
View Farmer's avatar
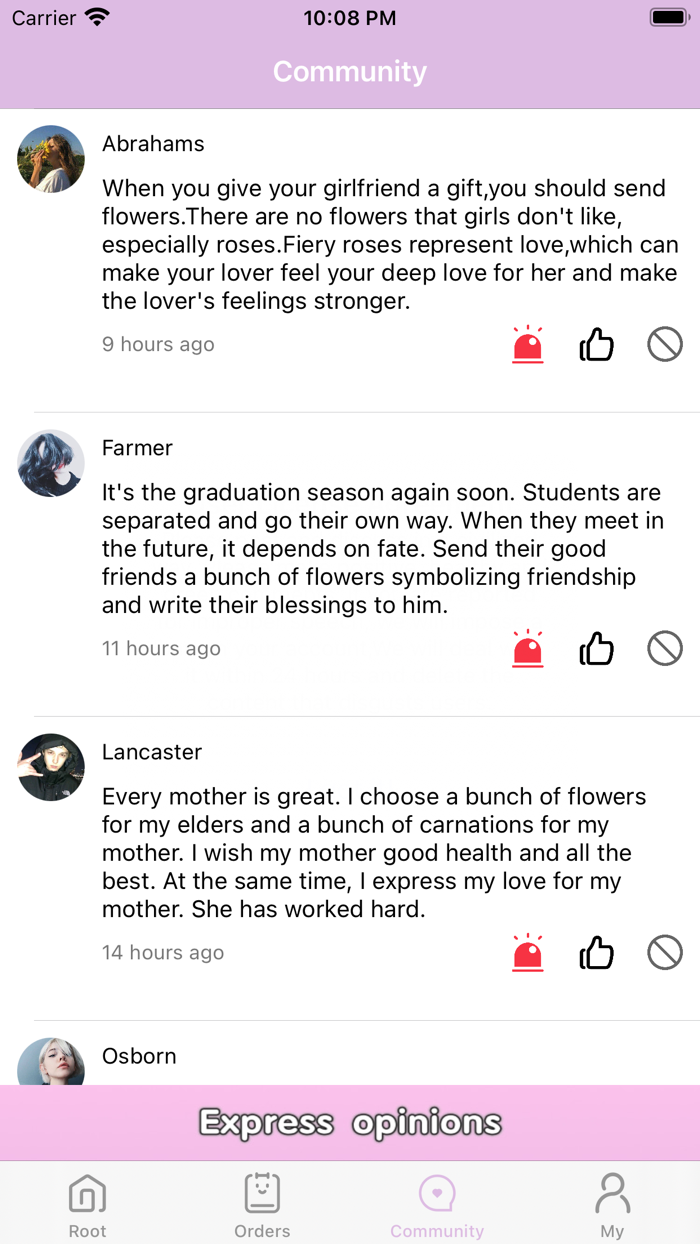pyautogui.click(x=51, y=463)
